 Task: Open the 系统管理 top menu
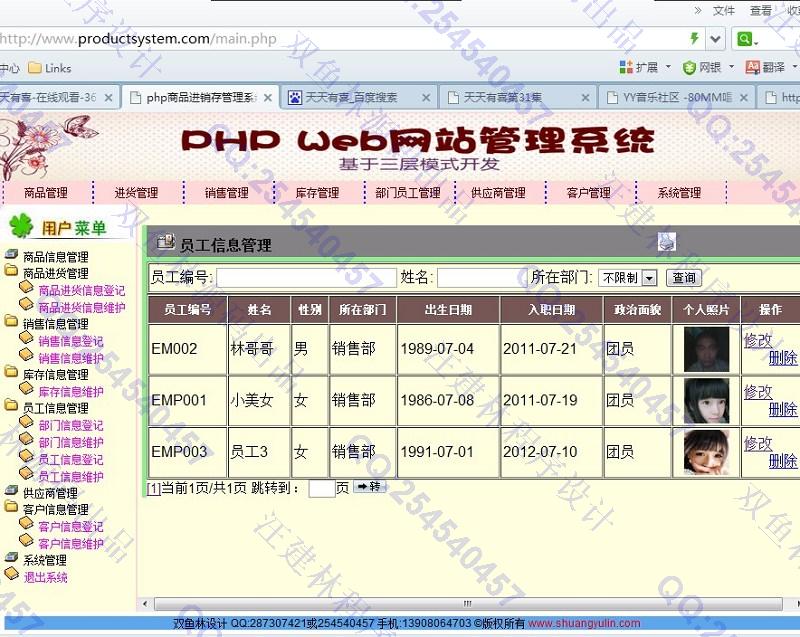tap(679, 193)
